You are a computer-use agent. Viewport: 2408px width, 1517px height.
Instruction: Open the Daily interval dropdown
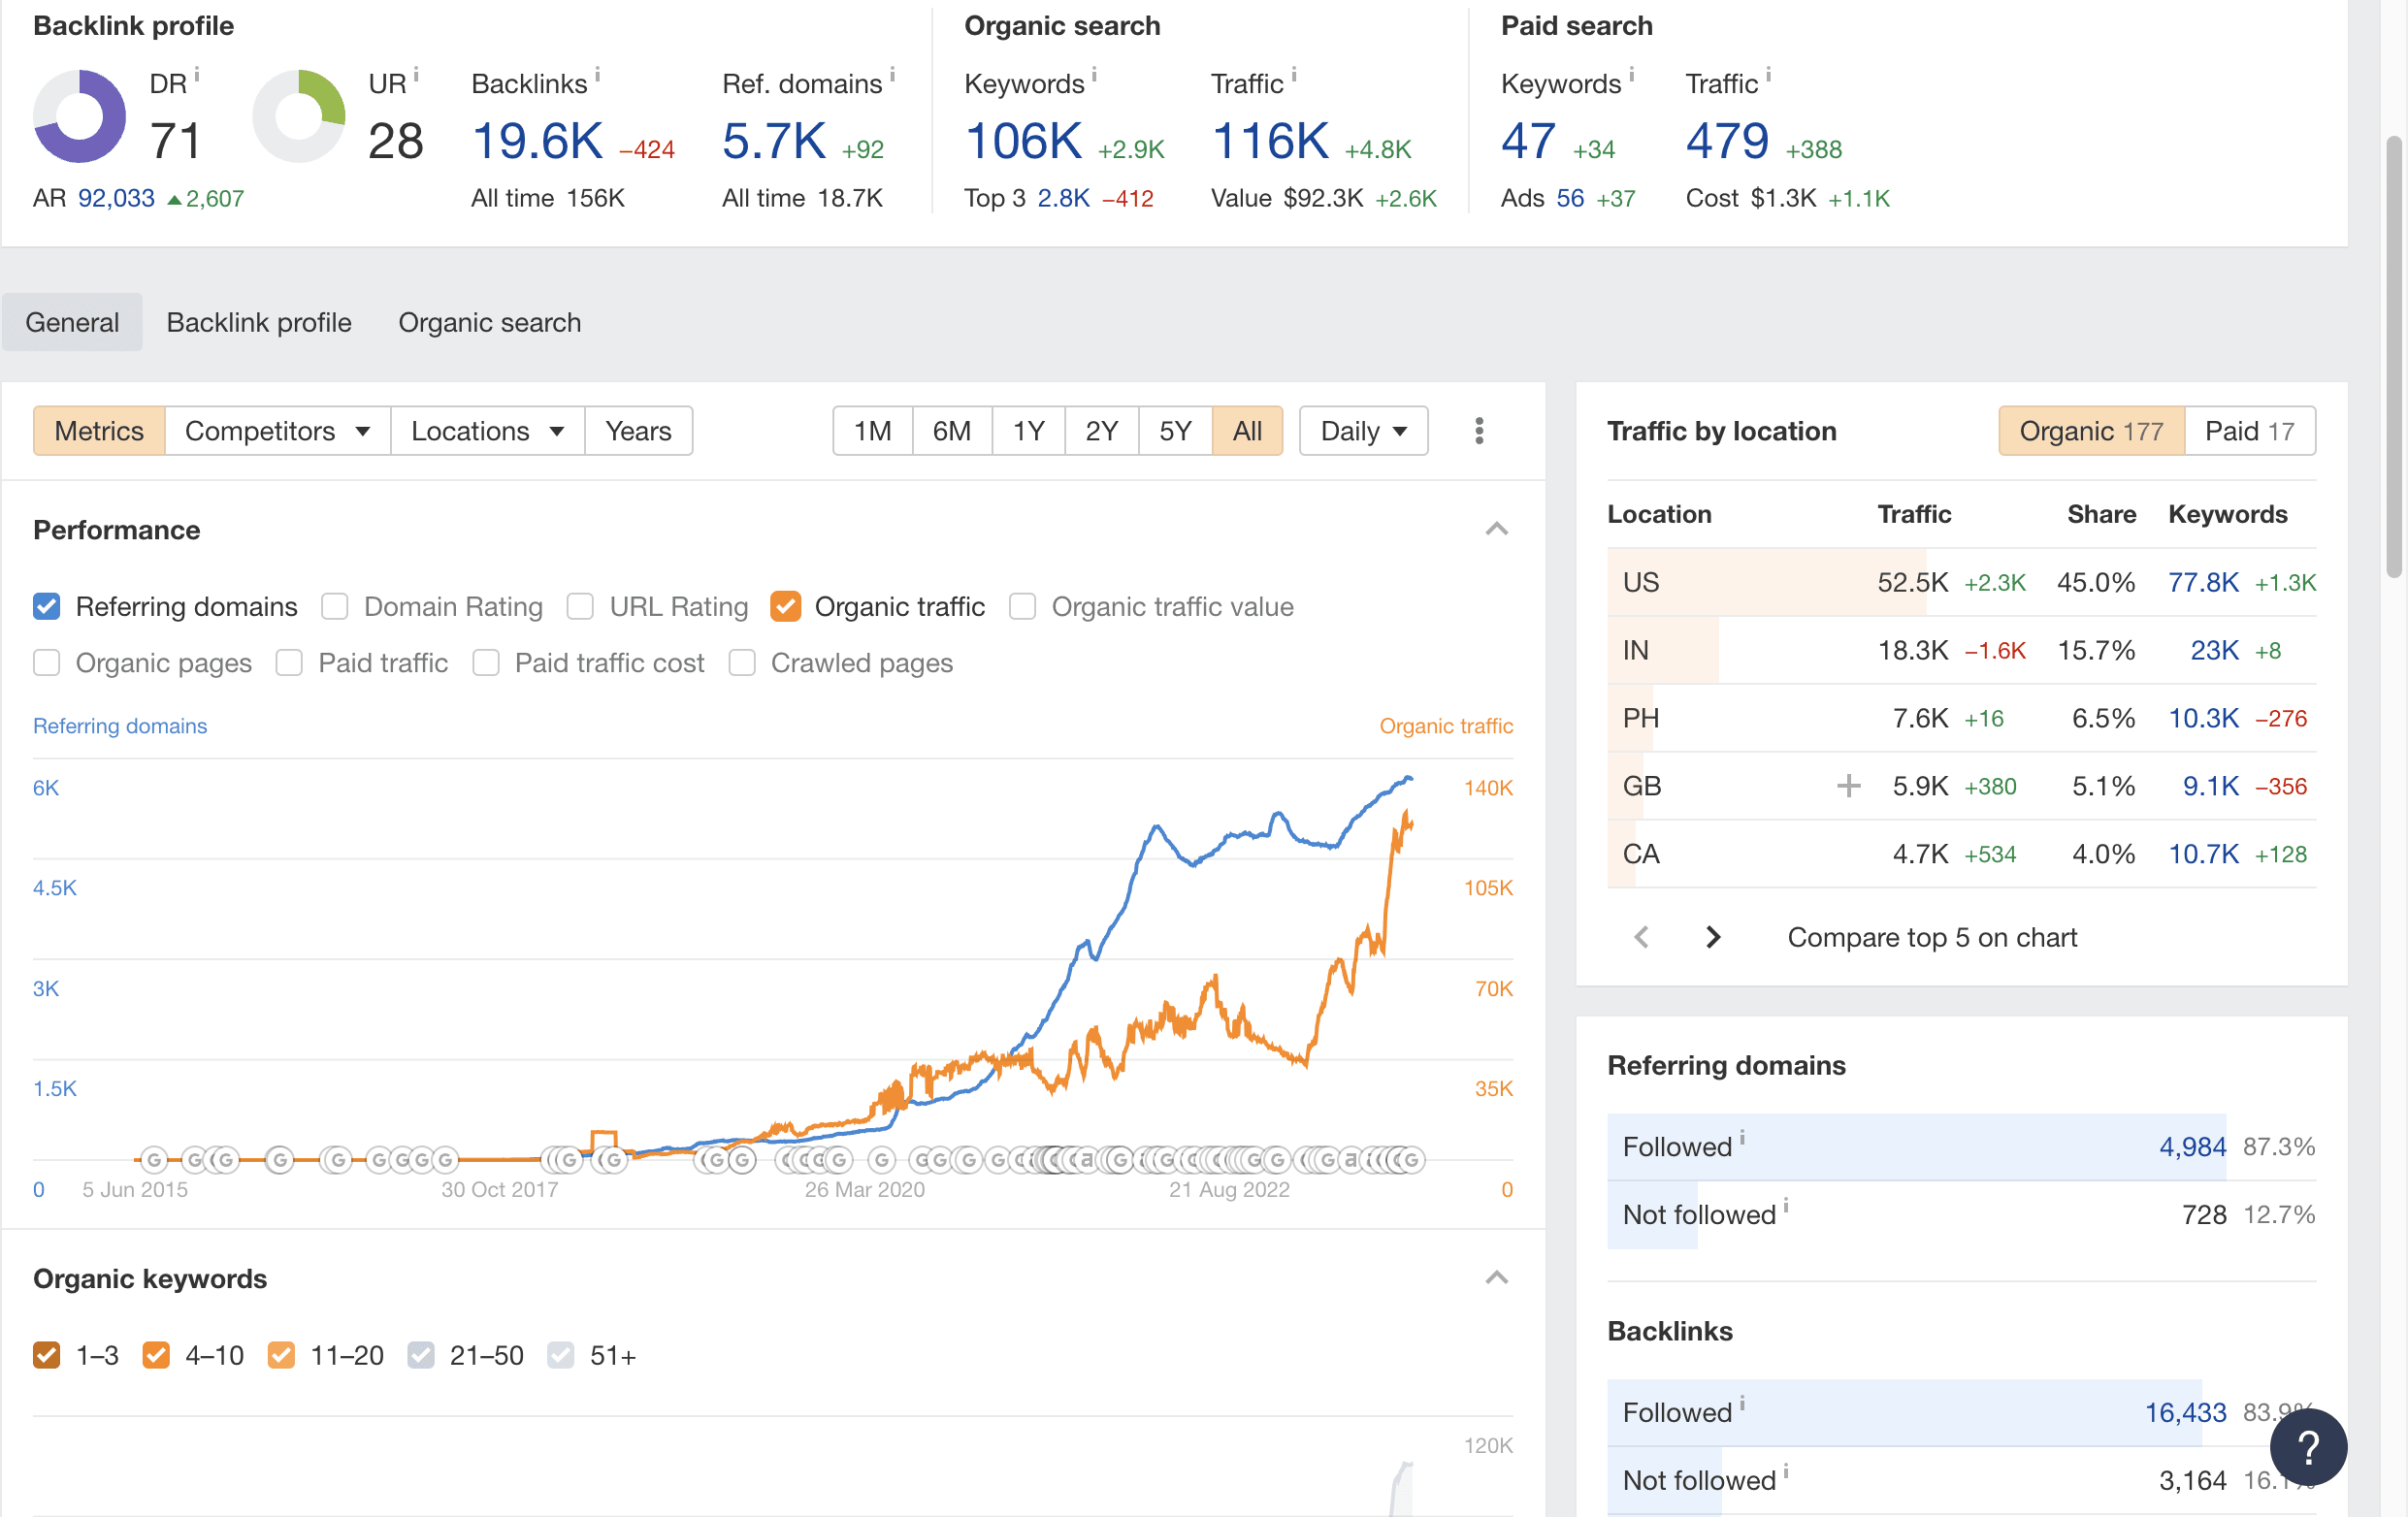pyautogui.click(x=1363, y=431)
